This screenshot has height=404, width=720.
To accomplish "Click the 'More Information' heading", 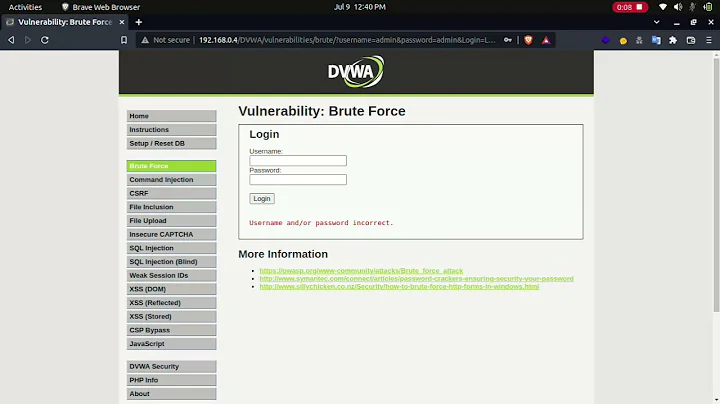I will 283,254.
